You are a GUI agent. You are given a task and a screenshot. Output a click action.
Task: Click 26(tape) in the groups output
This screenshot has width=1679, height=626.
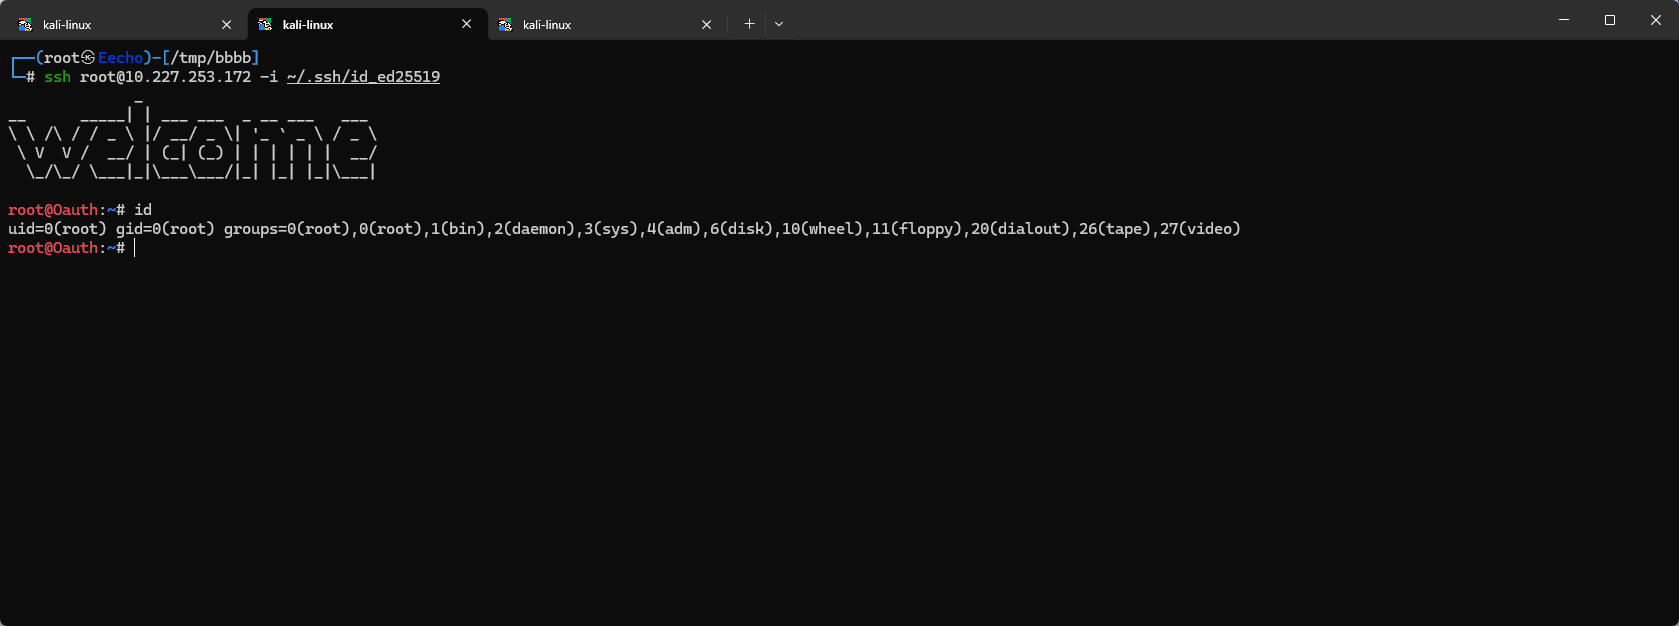click(x=1115, y=229)
